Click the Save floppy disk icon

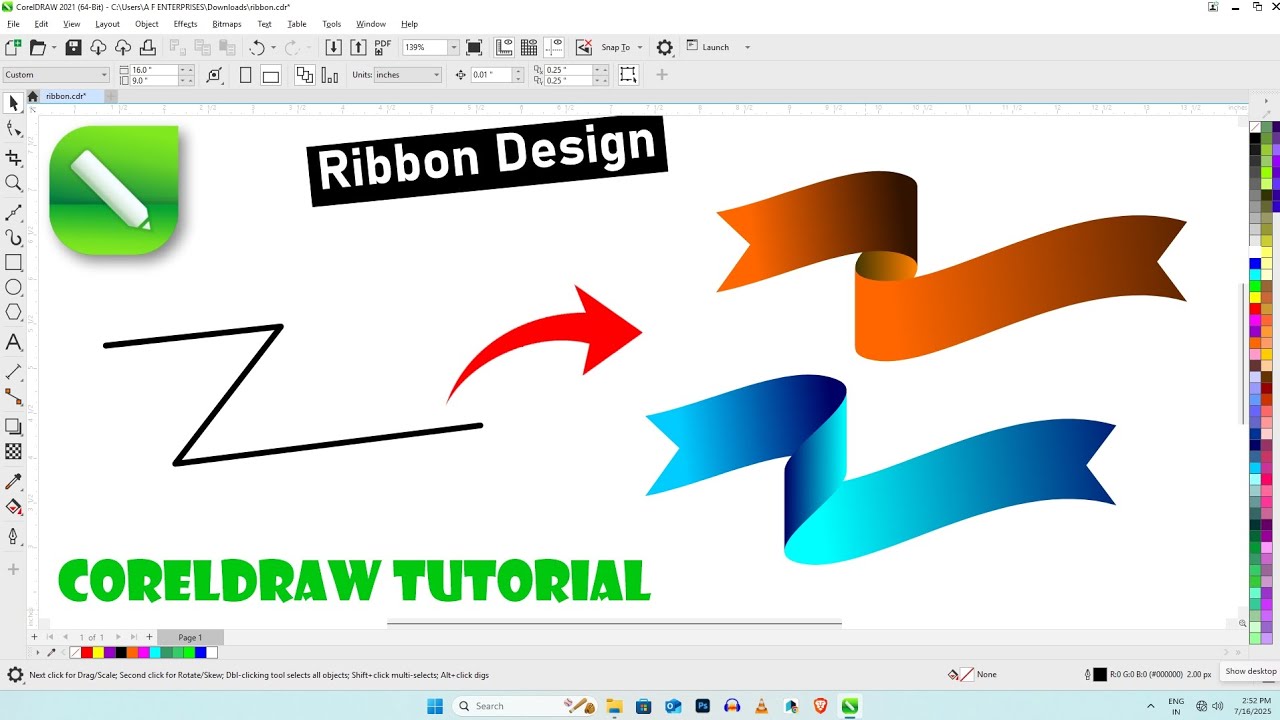[x=73, y=47]
